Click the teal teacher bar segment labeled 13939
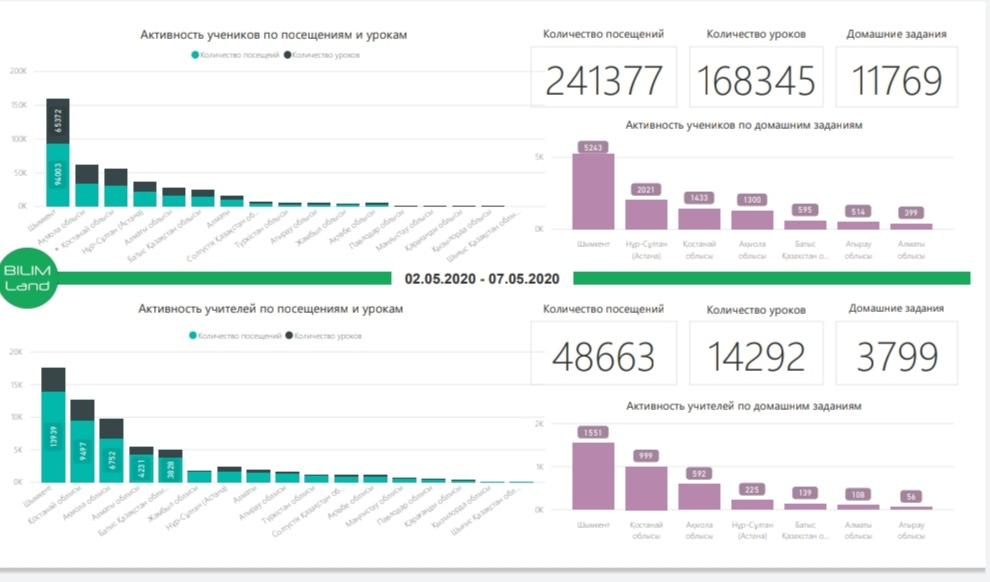990x582 pixels. tap(53, 436)
